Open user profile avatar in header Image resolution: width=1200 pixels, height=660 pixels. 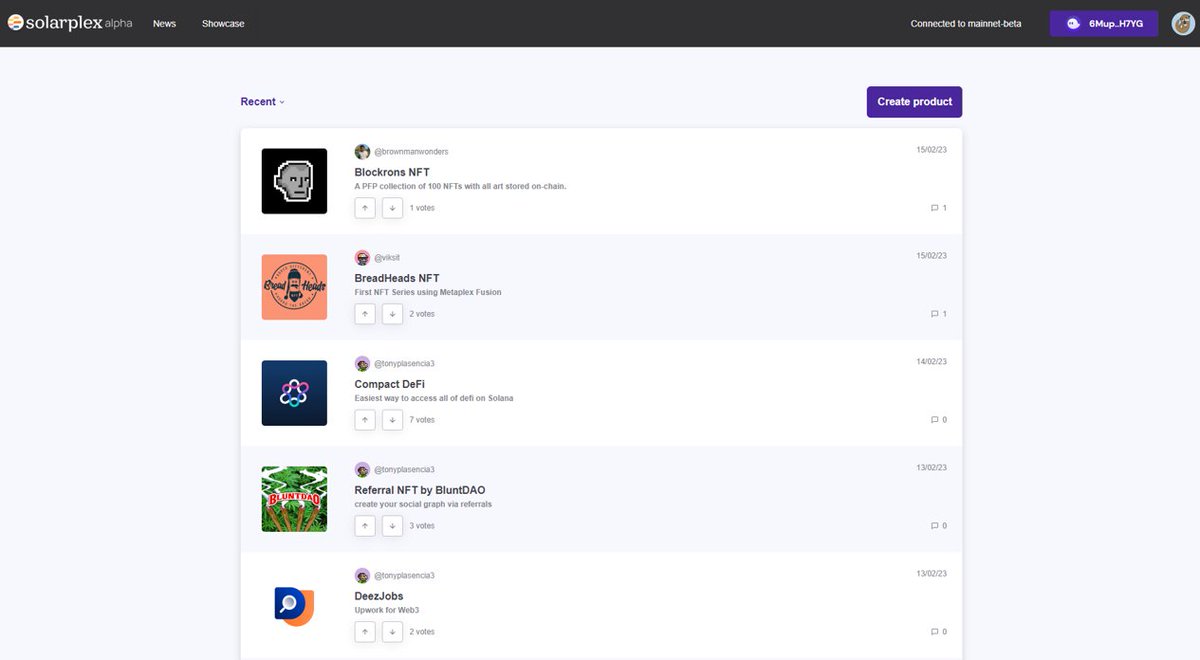1183,23
